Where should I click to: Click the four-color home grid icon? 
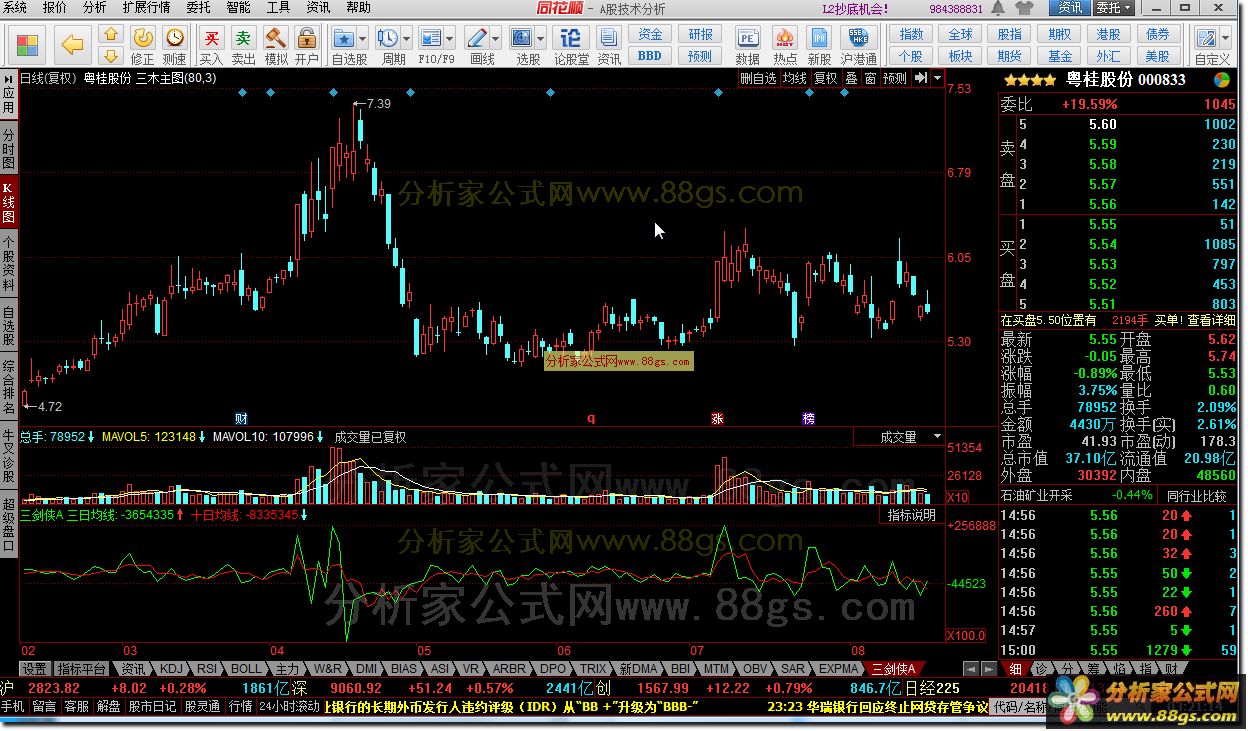[x=28, y=45]
